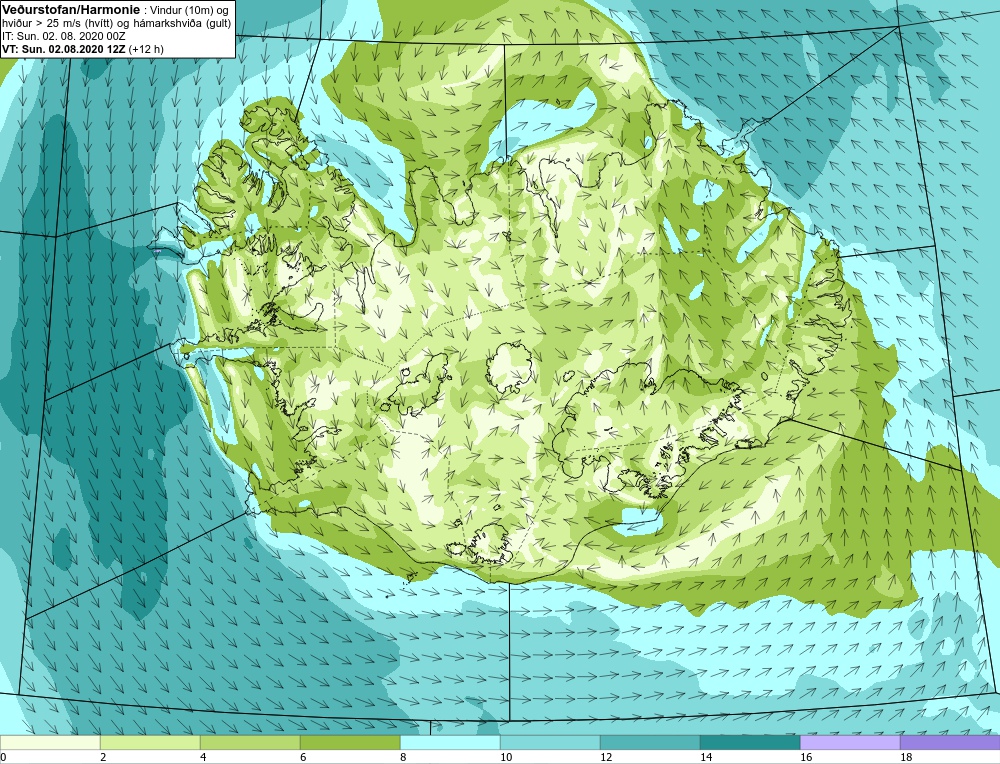Click the 6–8 m/s dark green legend swatch
This screenshot has height=764, width=1000.
click(350, 742)
